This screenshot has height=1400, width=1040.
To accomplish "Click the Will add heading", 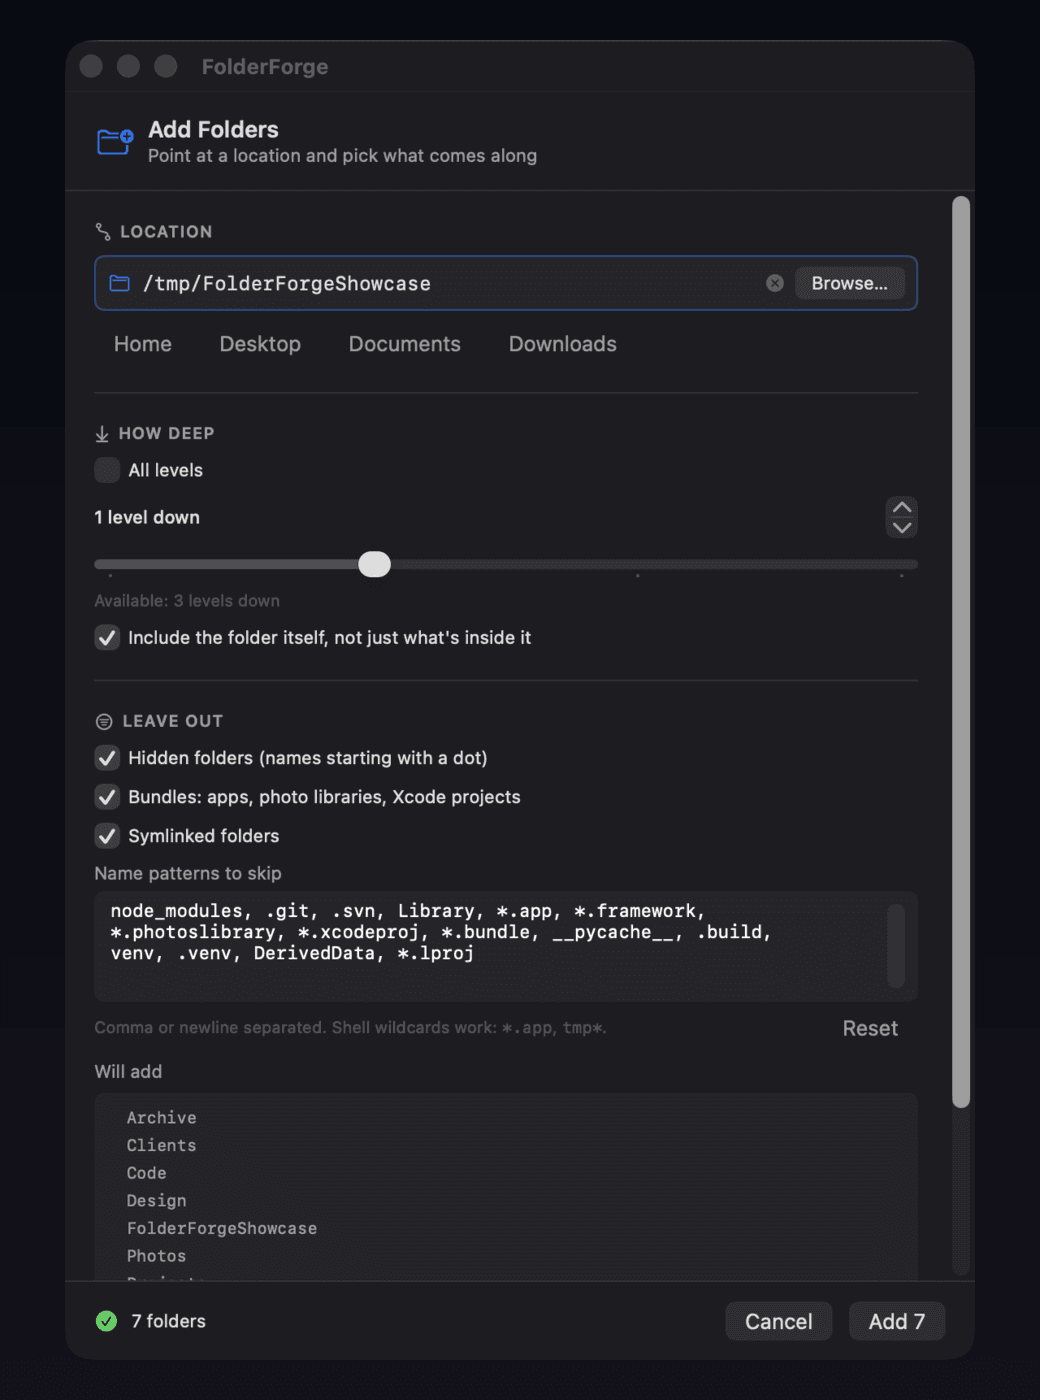I will tap(128, 1072).
